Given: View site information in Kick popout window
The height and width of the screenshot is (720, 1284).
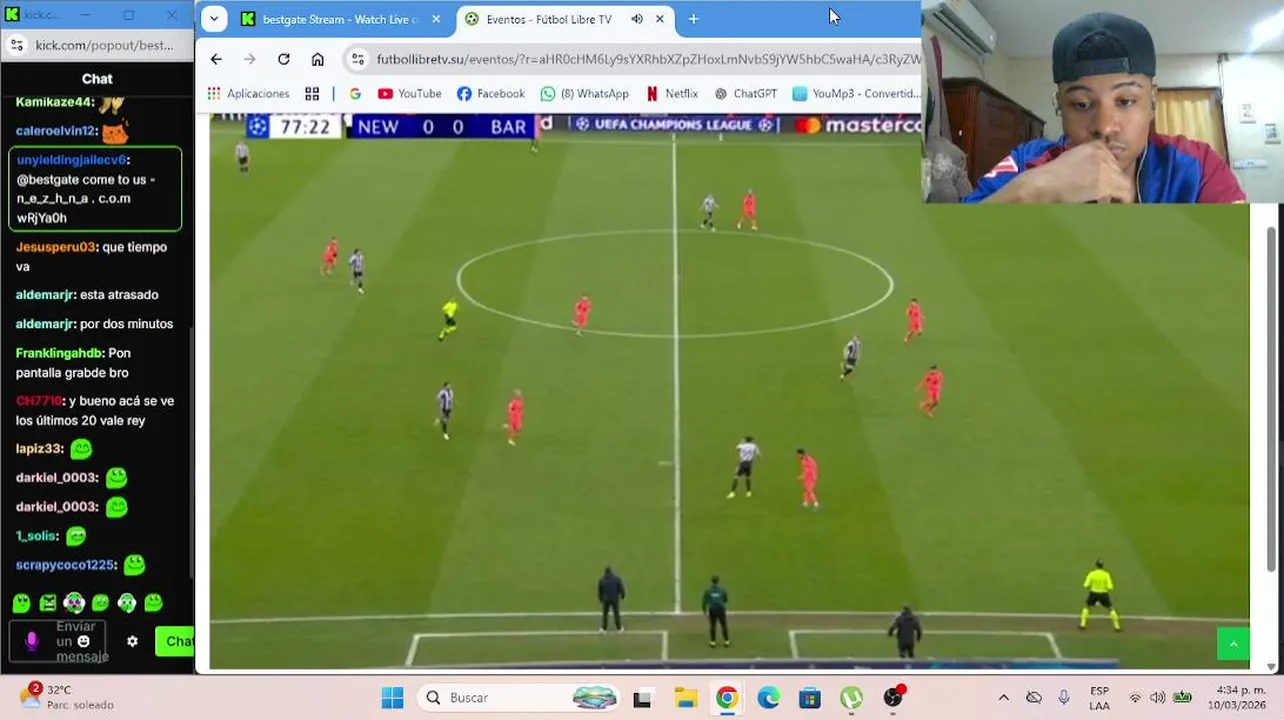Looking at the screenshot, I should (16, 45).
